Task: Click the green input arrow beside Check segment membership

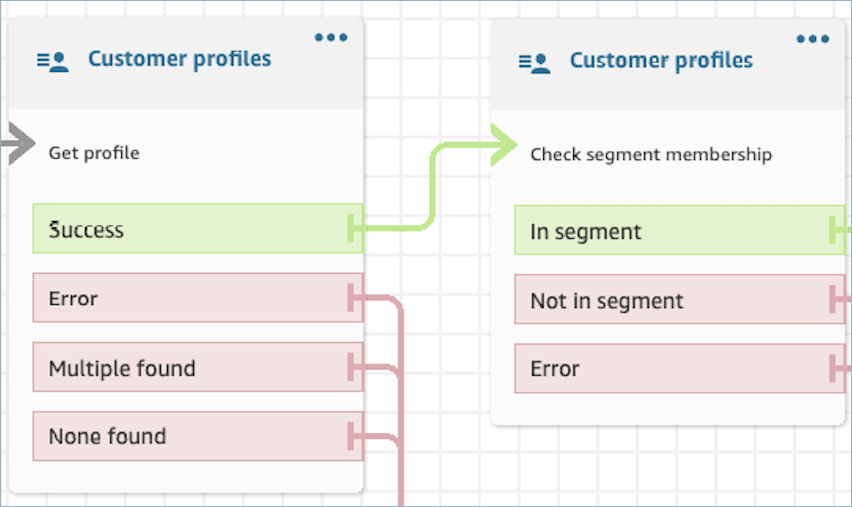Action: point(499,146)
